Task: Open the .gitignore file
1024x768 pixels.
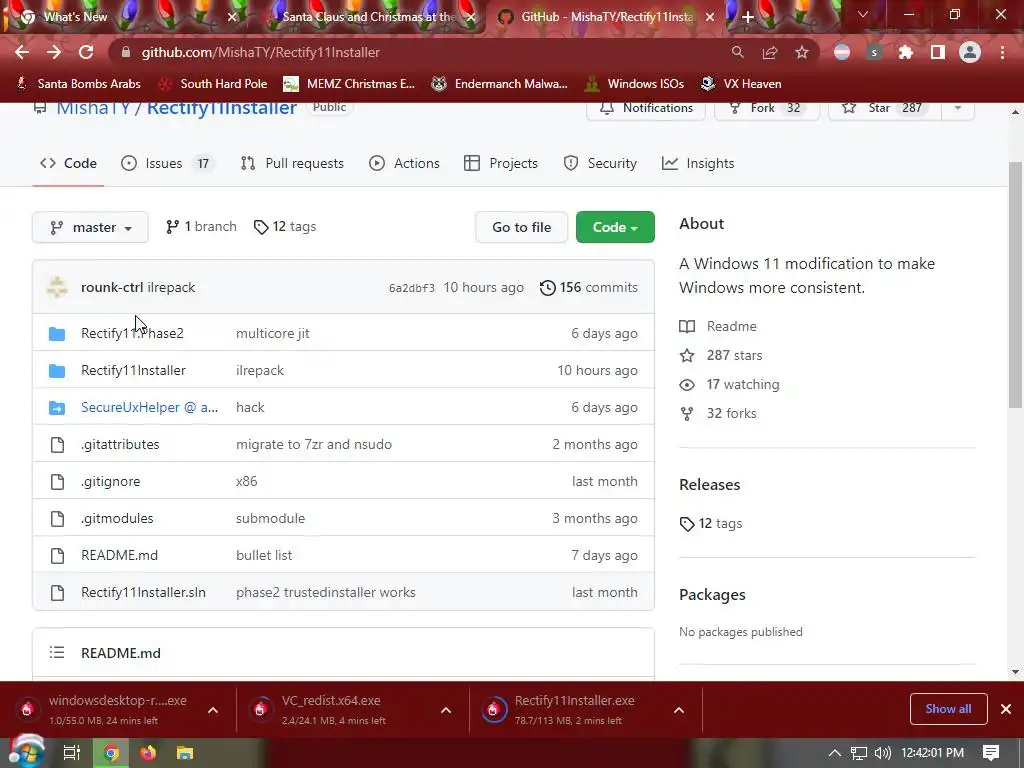Action: click(110, 481)
